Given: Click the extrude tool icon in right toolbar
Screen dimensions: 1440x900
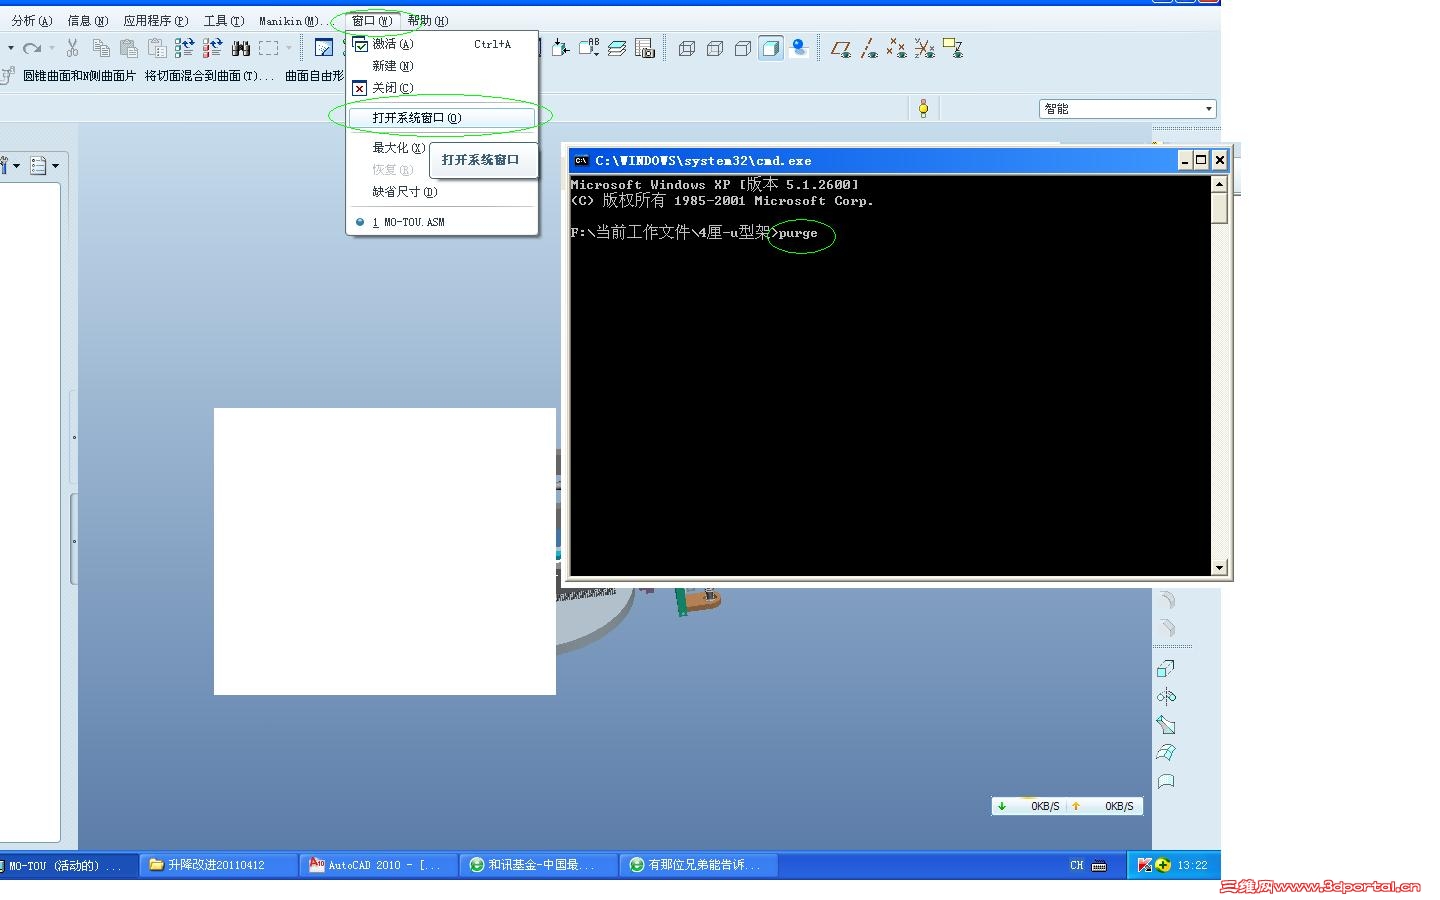Looking at the screenshot, I should point(1166,668).
